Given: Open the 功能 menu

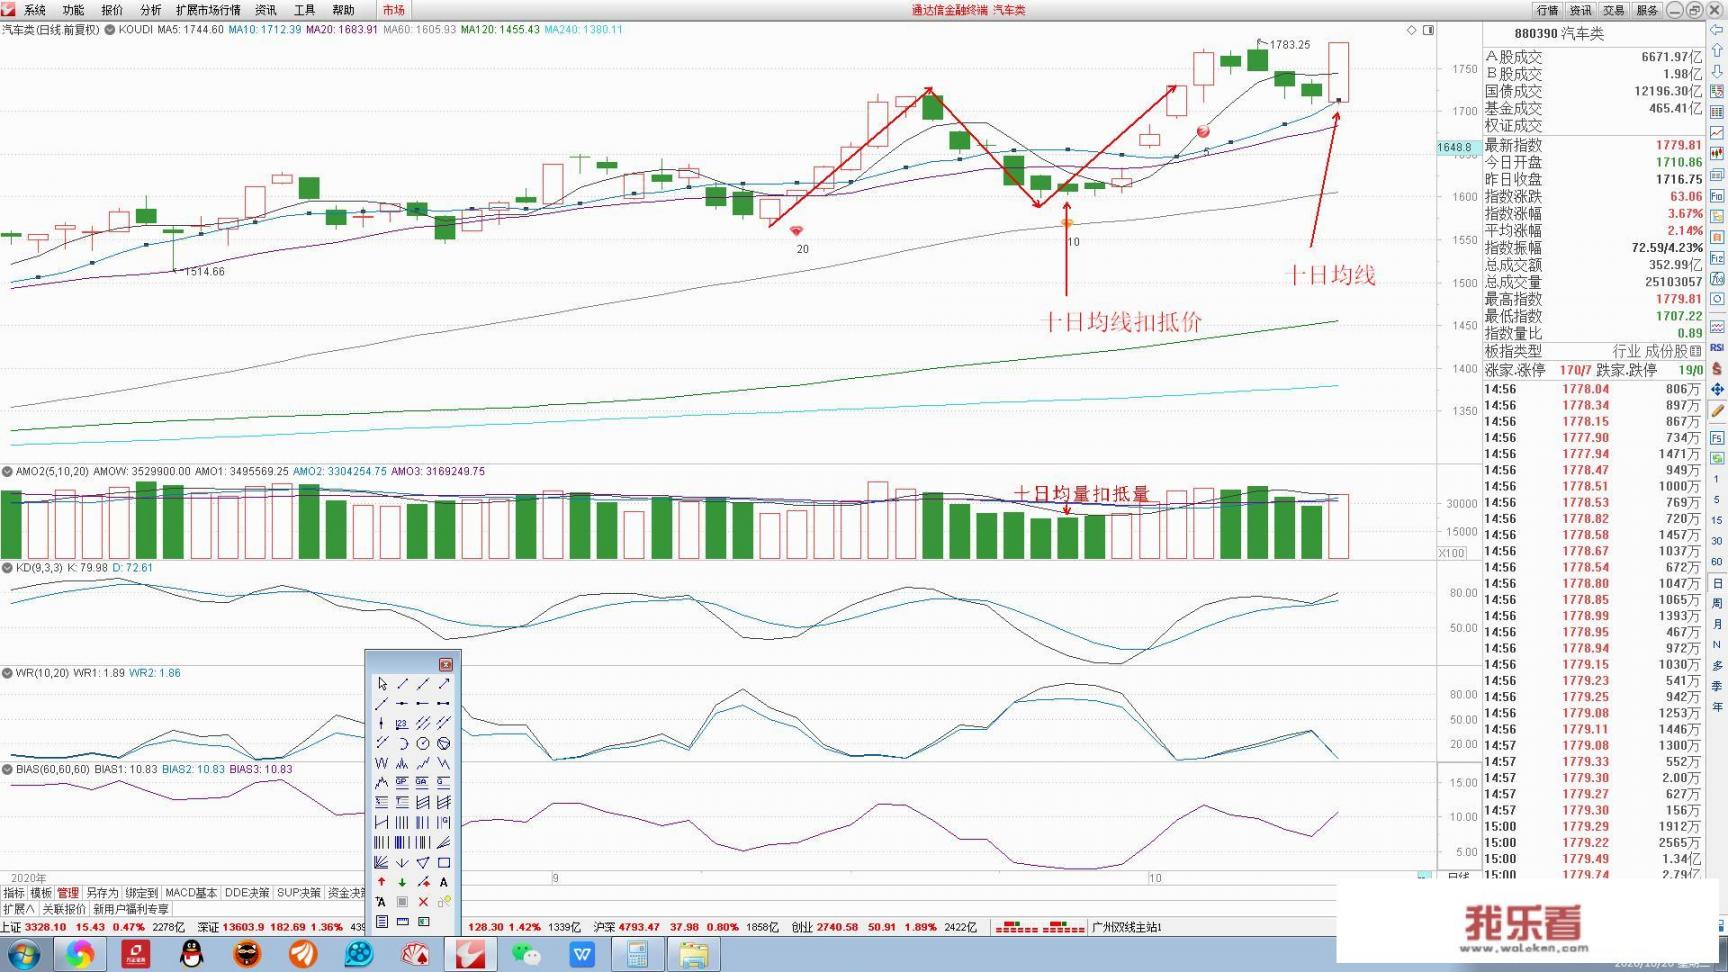Looking at the screenshot, I should click(x=74, y=10).
